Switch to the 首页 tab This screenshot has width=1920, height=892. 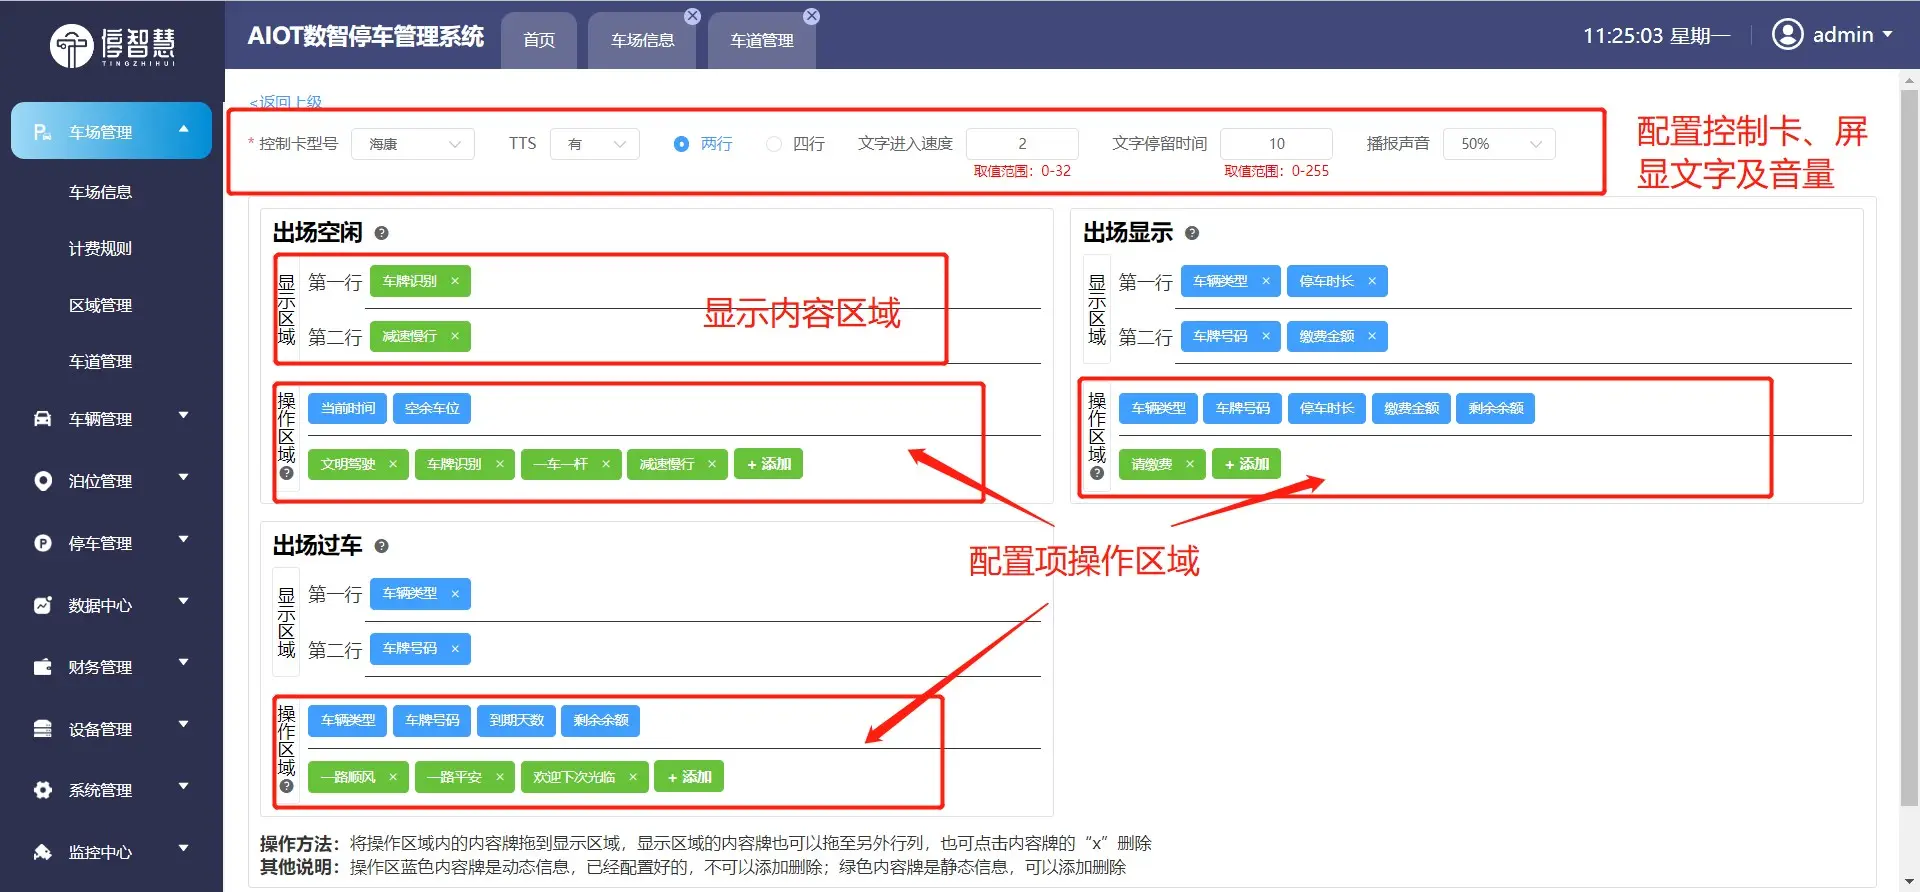[x=539, y=40]
